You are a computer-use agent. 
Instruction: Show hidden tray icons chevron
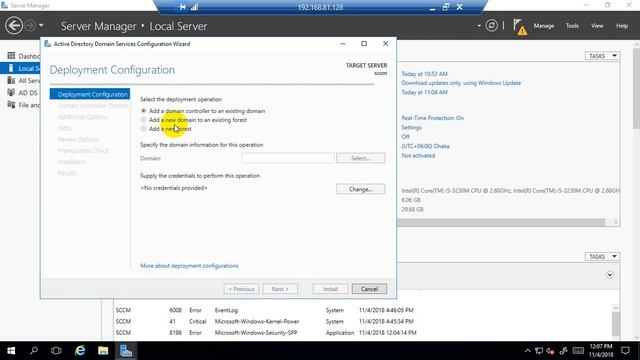pyautogui.click(x=527, y=351)
